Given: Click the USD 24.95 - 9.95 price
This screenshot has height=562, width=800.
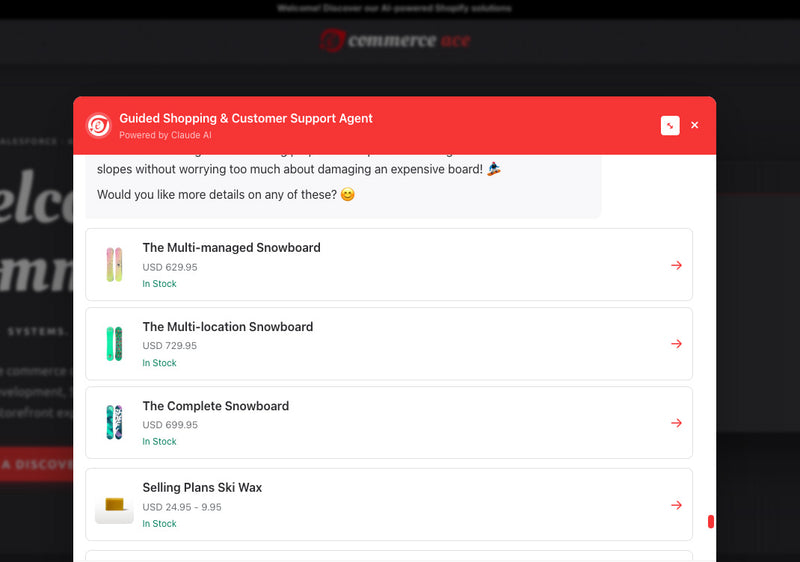Looking at the screenshot, I should (x=182, y=507).
